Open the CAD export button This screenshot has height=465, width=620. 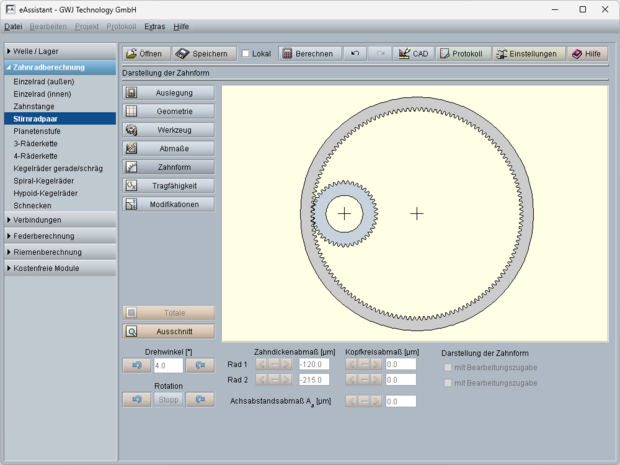click(413, 53)
